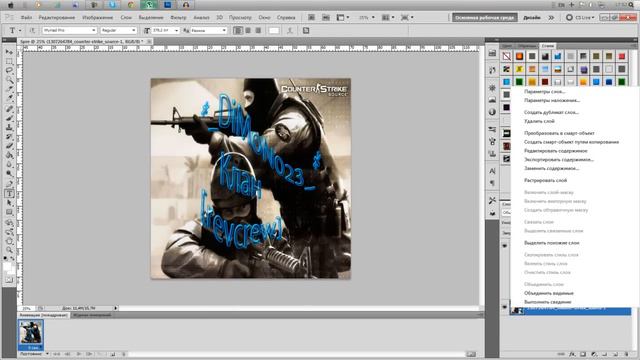Image resolution: width=640 pixels, height=360 pixels.
Task: Open the Файл menu
Action: tap(26, 18)
